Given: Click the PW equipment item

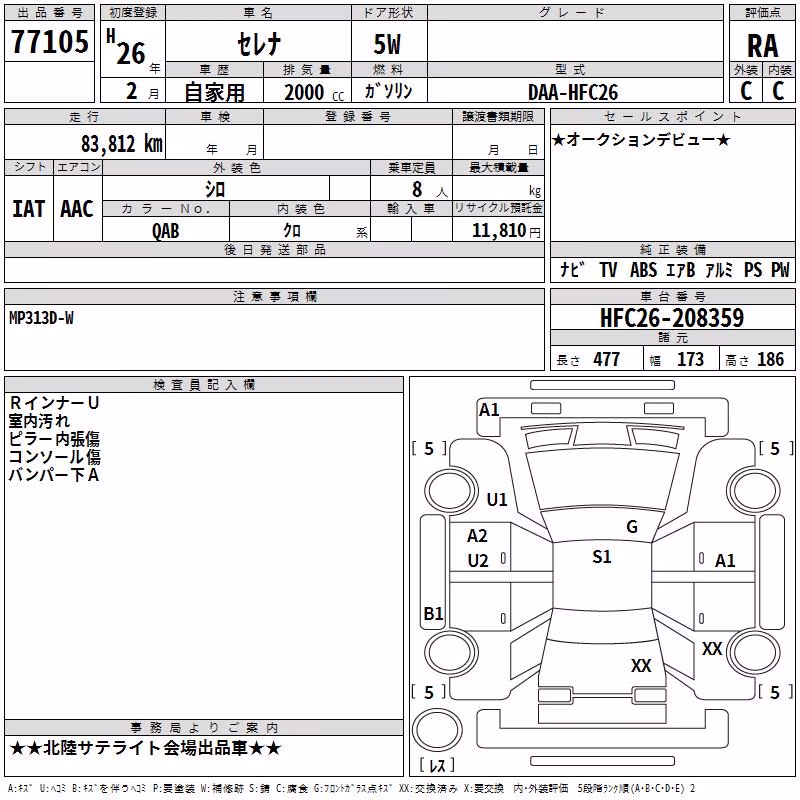Looking at the screenshot, I should pyautogui.click(x=780, y=269).
